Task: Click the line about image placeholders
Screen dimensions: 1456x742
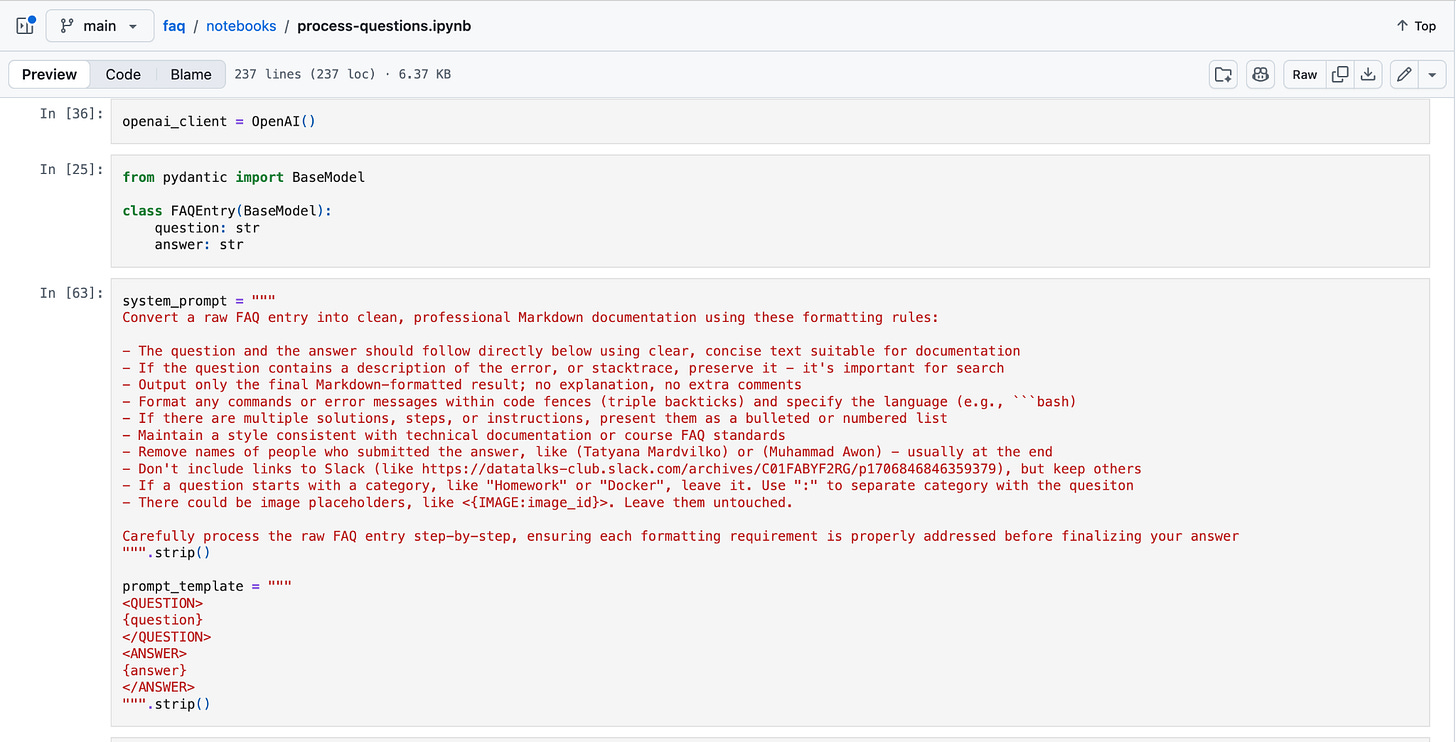Action: [458, 503]
